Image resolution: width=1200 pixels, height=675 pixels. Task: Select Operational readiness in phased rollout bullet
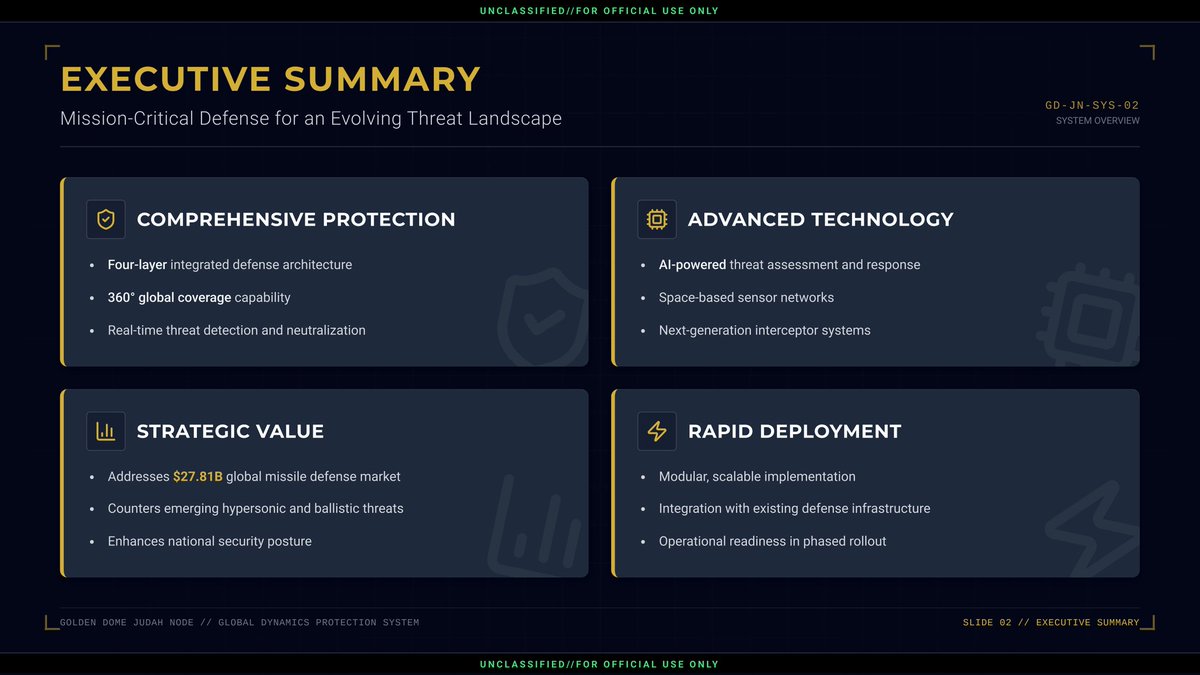[773, 541]
